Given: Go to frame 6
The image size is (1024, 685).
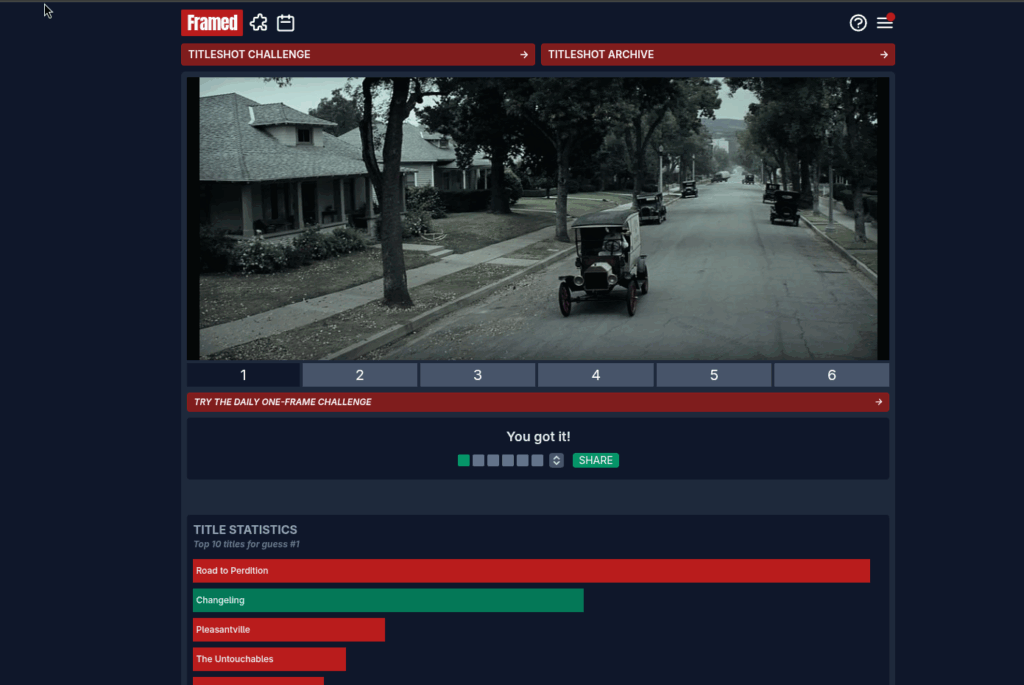Looking at the screenshot, I should [831, 375].
